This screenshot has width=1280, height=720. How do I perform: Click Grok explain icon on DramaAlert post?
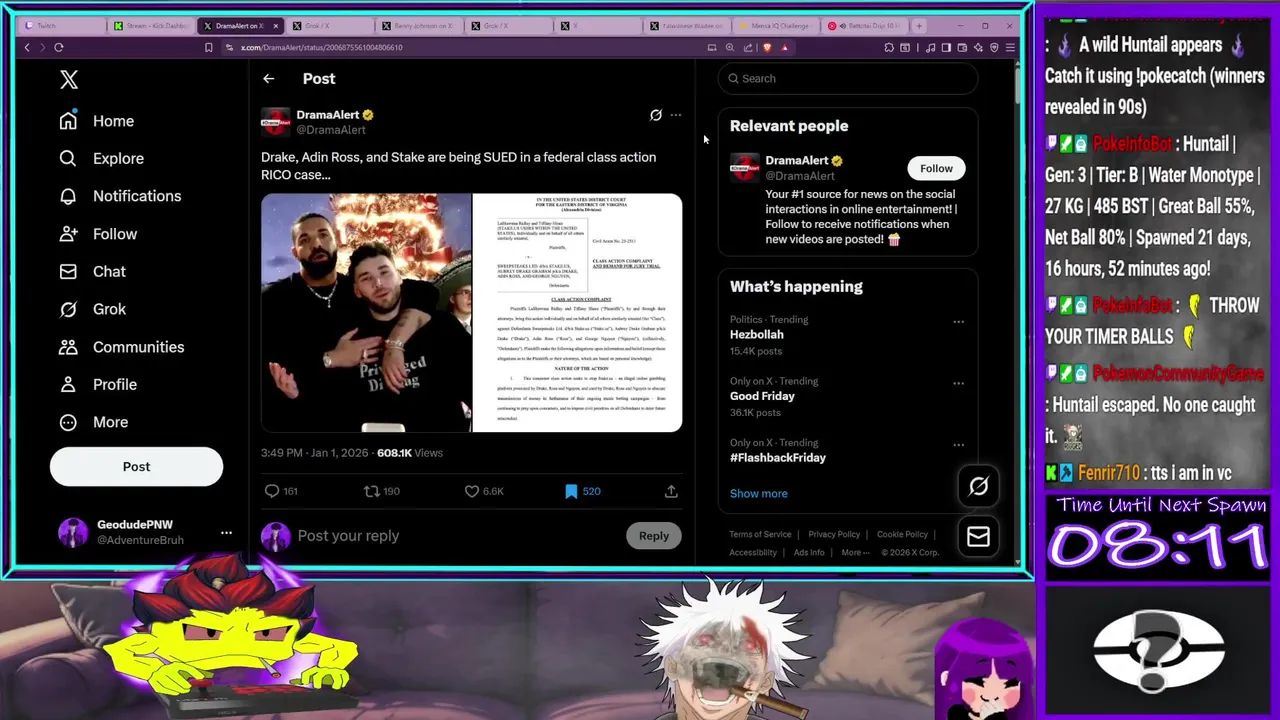point(656,115)
